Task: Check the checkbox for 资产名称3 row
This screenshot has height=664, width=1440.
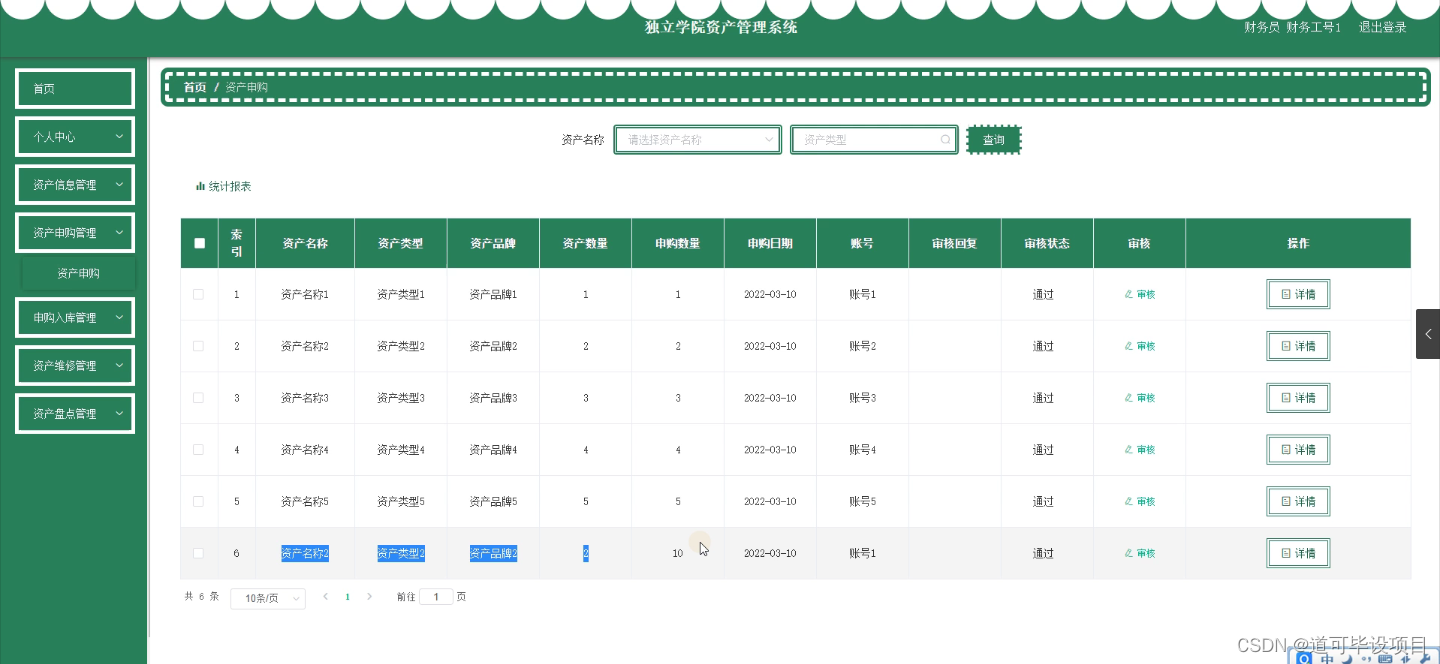Action: 199,397
